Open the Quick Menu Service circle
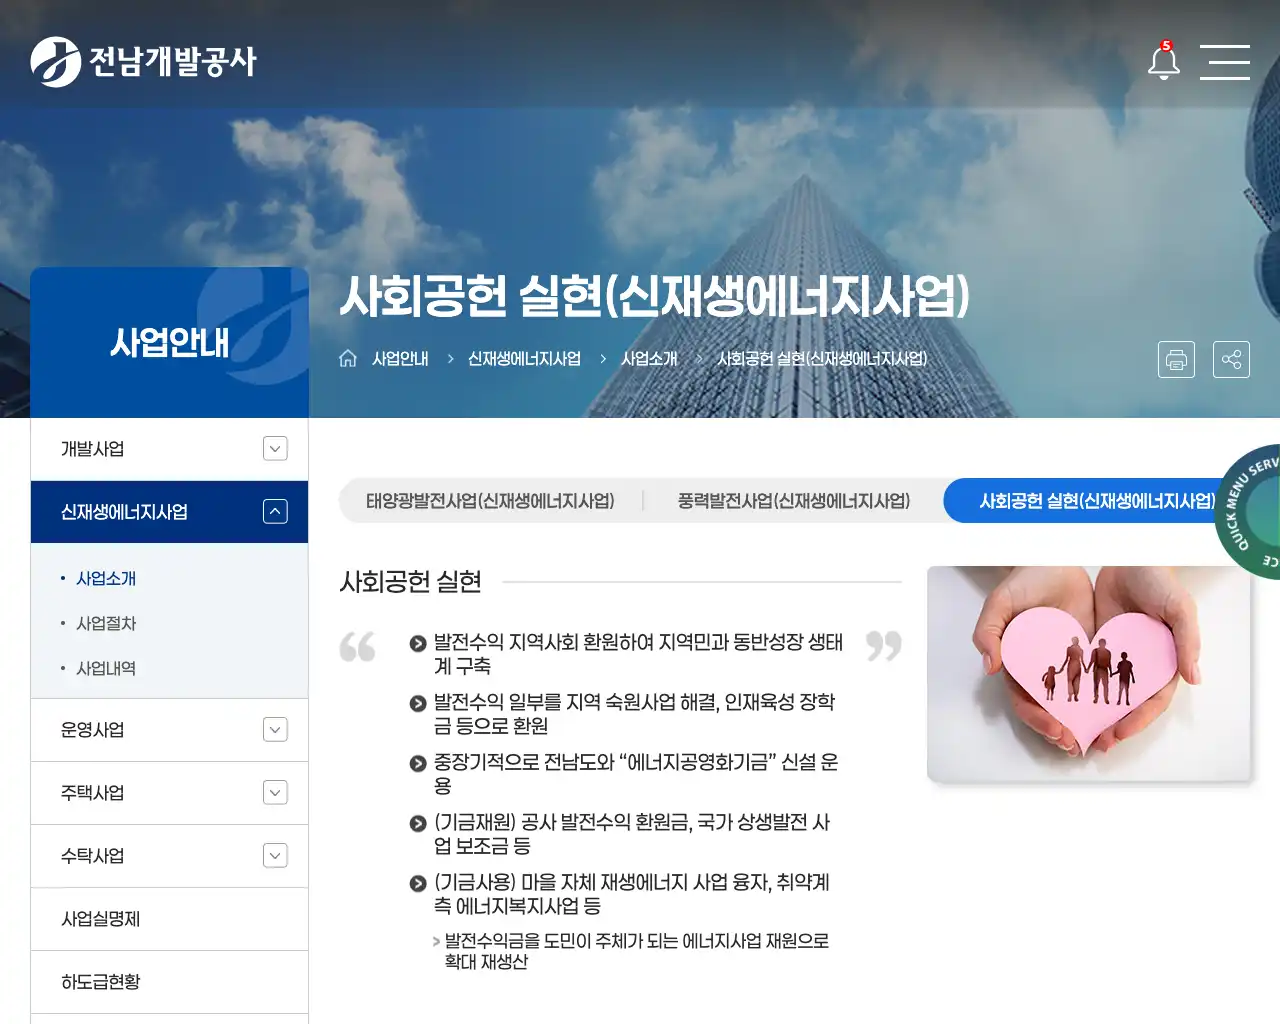The height and width of the screenshot is (1024, 1280). pyautogui.click(x=1250, y=510)
